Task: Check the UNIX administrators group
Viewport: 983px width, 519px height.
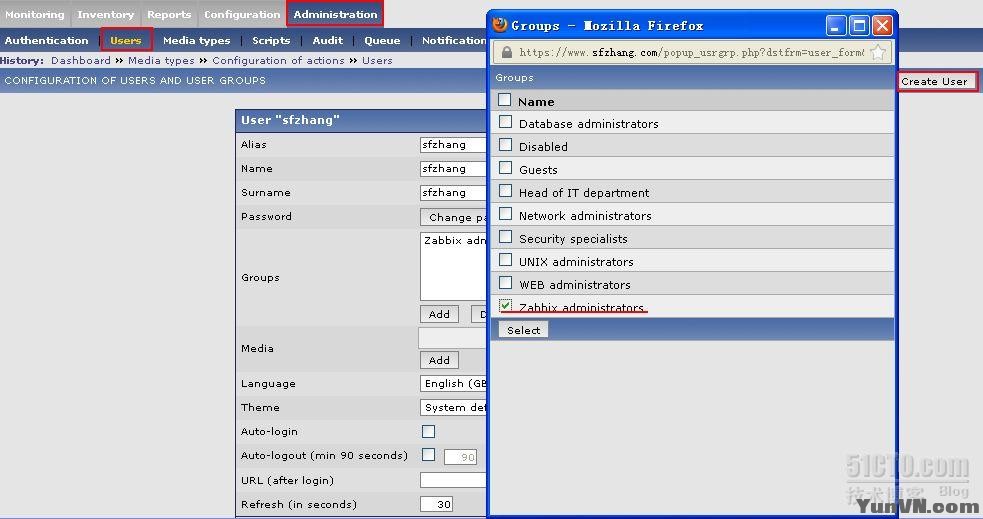Action: (x=505, y=260)
